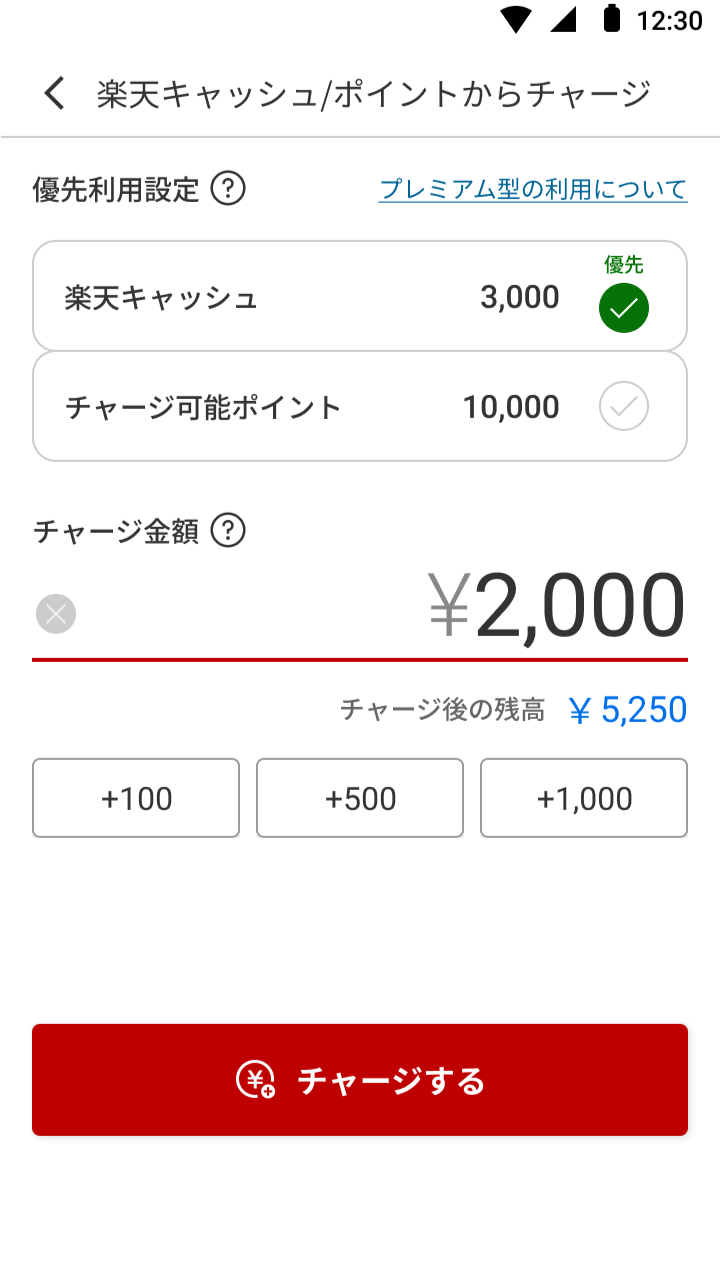Open help icon beside 優先利用設定
Viewport: 721px width, 1281px height.
[x=228, y=188]
